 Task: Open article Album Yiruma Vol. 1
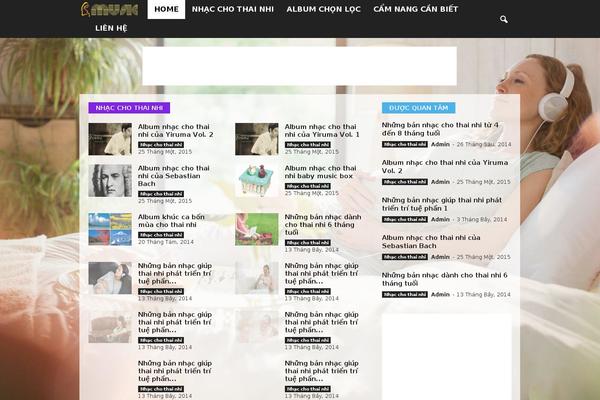322,131
